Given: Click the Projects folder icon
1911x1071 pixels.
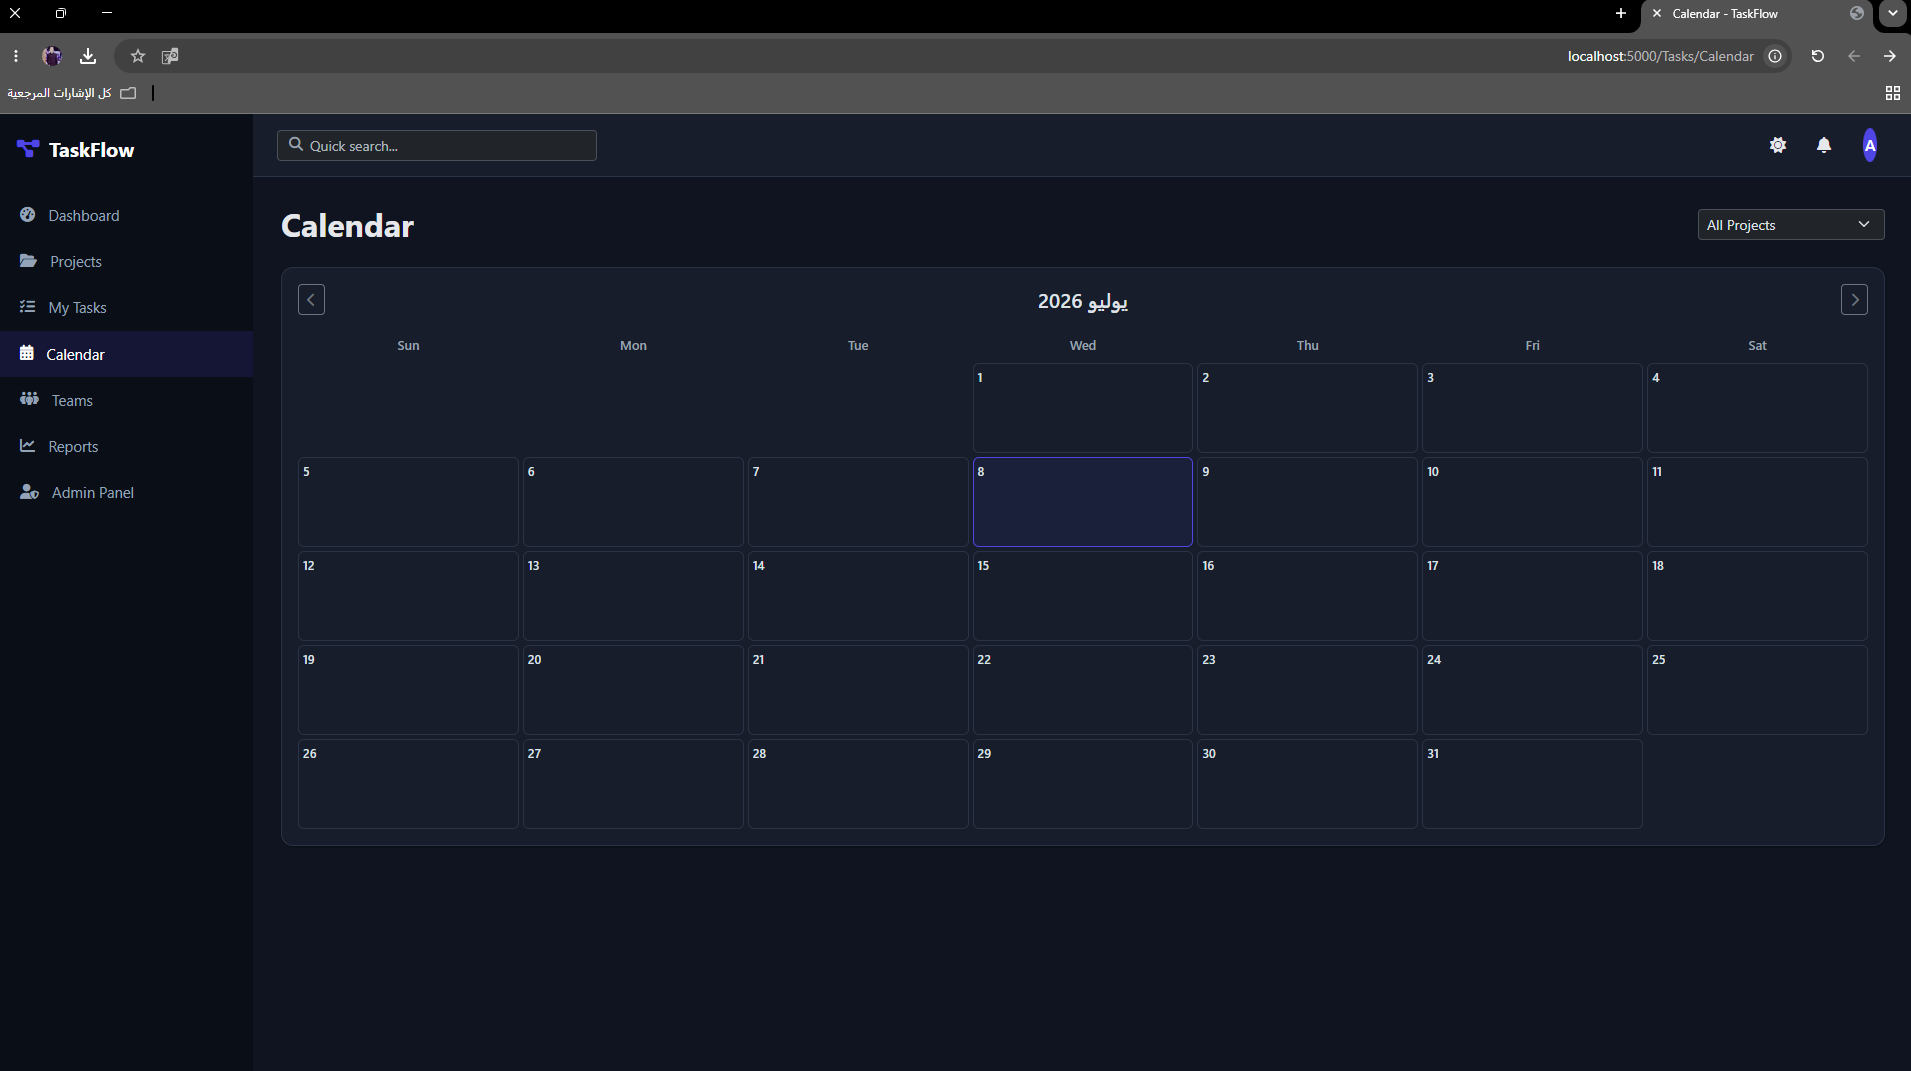Looking at the screenshot, I should pyautogui.click(x=28, y=261).
